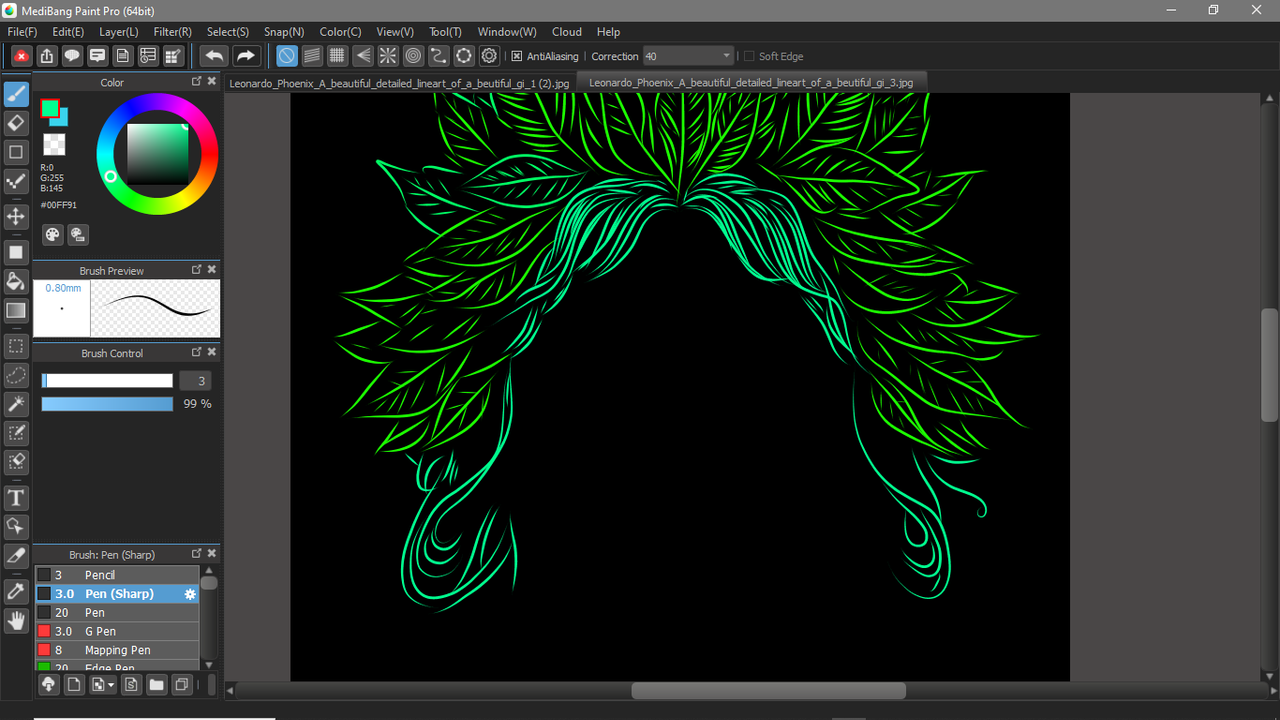Click the brush folder button
Screen dimensions: 1280x720
(156, 685)
